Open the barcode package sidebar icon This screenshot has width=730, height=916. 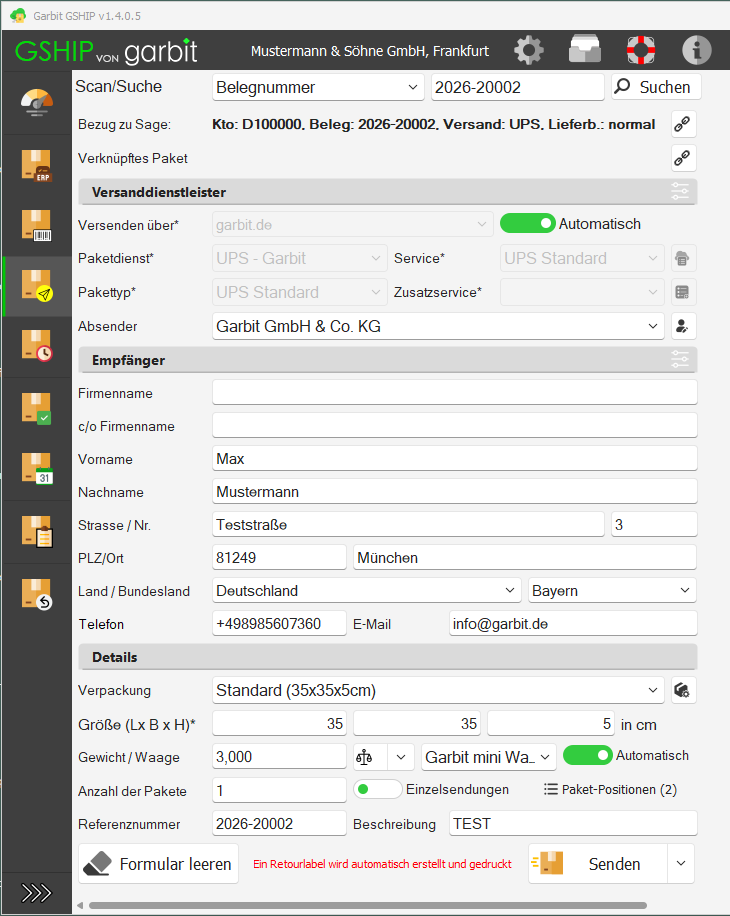(37, 225)
